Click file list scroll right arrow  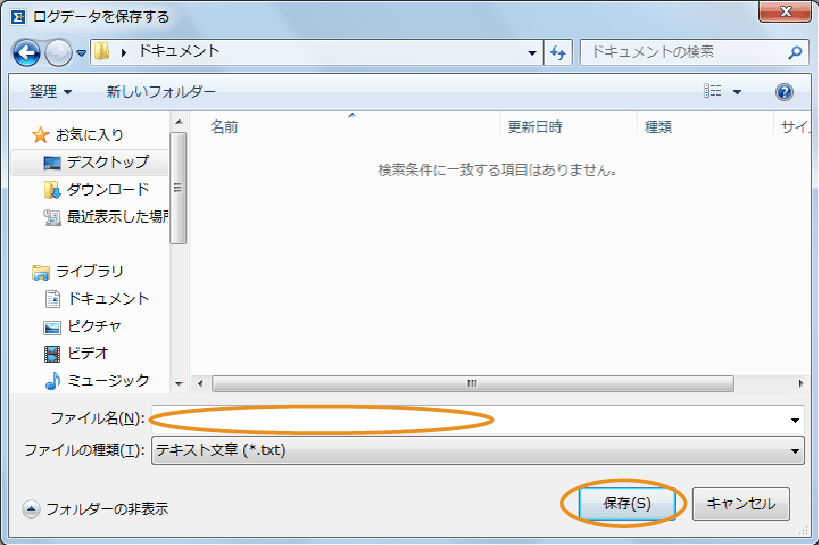[x=801, y=384]
